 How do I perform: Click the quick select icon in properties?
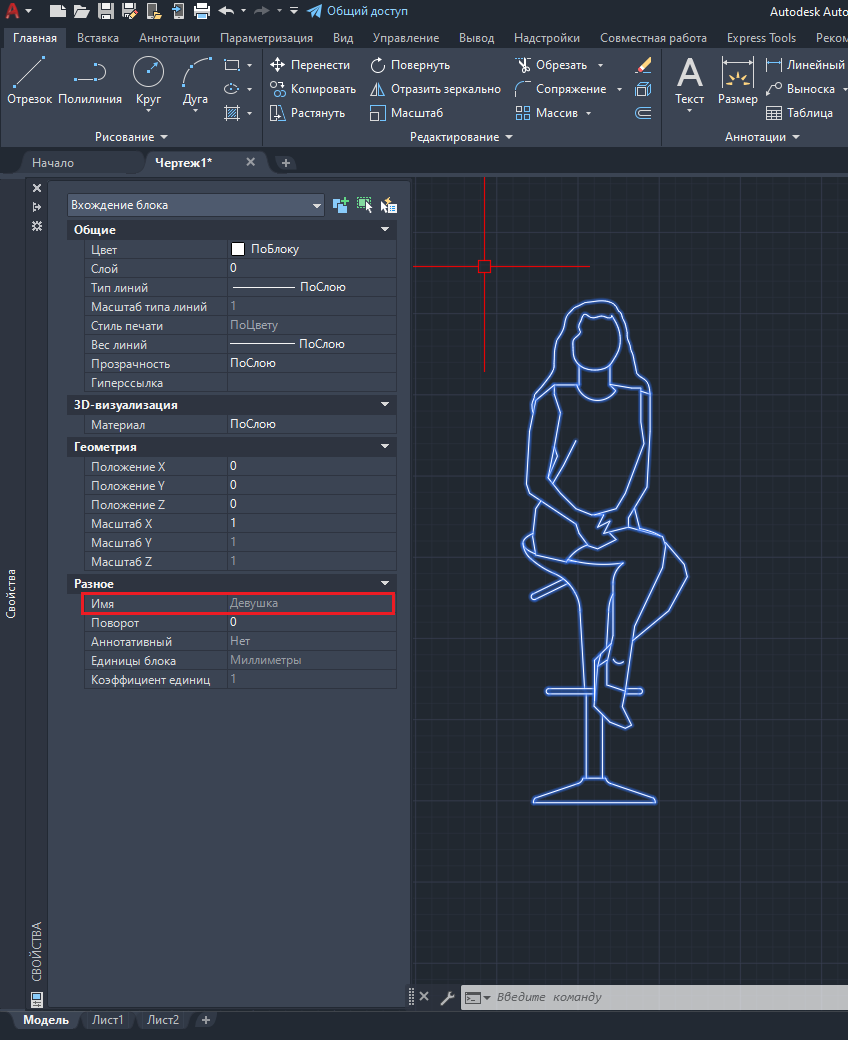pyautogui.click(x=388, y=205)
